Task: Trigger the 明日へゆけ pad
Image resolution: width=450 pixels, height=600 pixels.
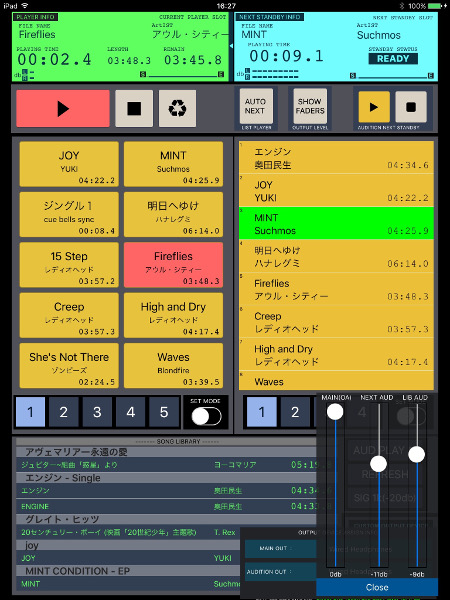Action: point(173,215)
